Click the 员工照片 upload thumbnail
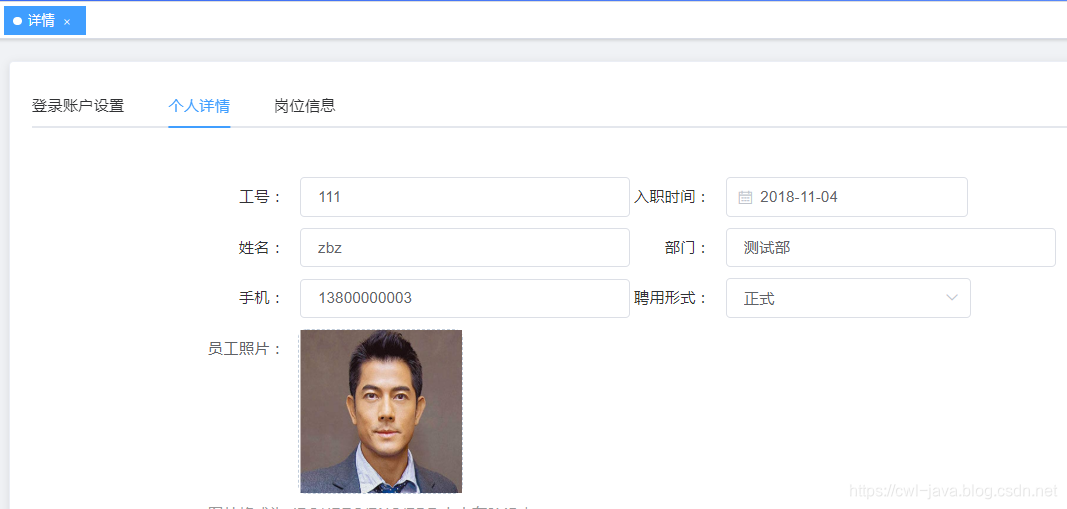Viewport: 1067px width, 509px height. (x=381, y=411)
